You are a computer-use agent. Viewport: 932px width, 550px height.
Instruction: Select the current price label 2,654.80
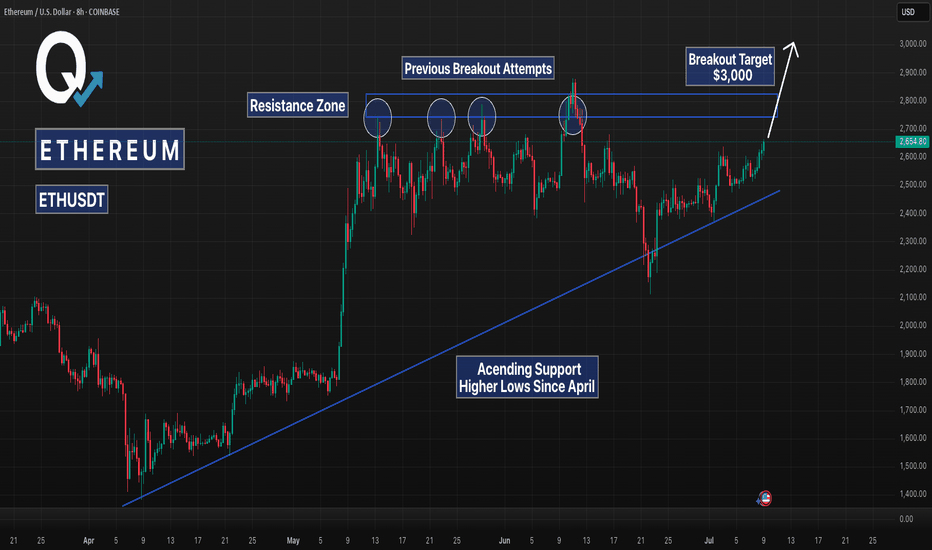pyautogui.click(x=912, y=142)
